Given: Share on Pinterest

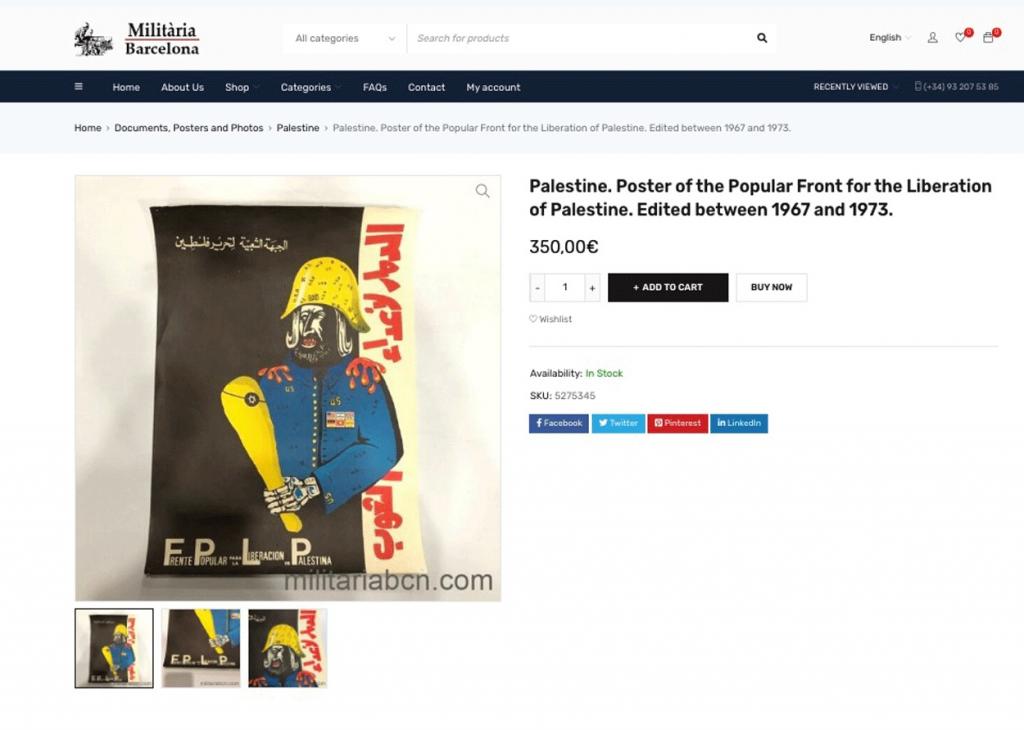Looking at the screenshot, I should (x=677, y=423).
